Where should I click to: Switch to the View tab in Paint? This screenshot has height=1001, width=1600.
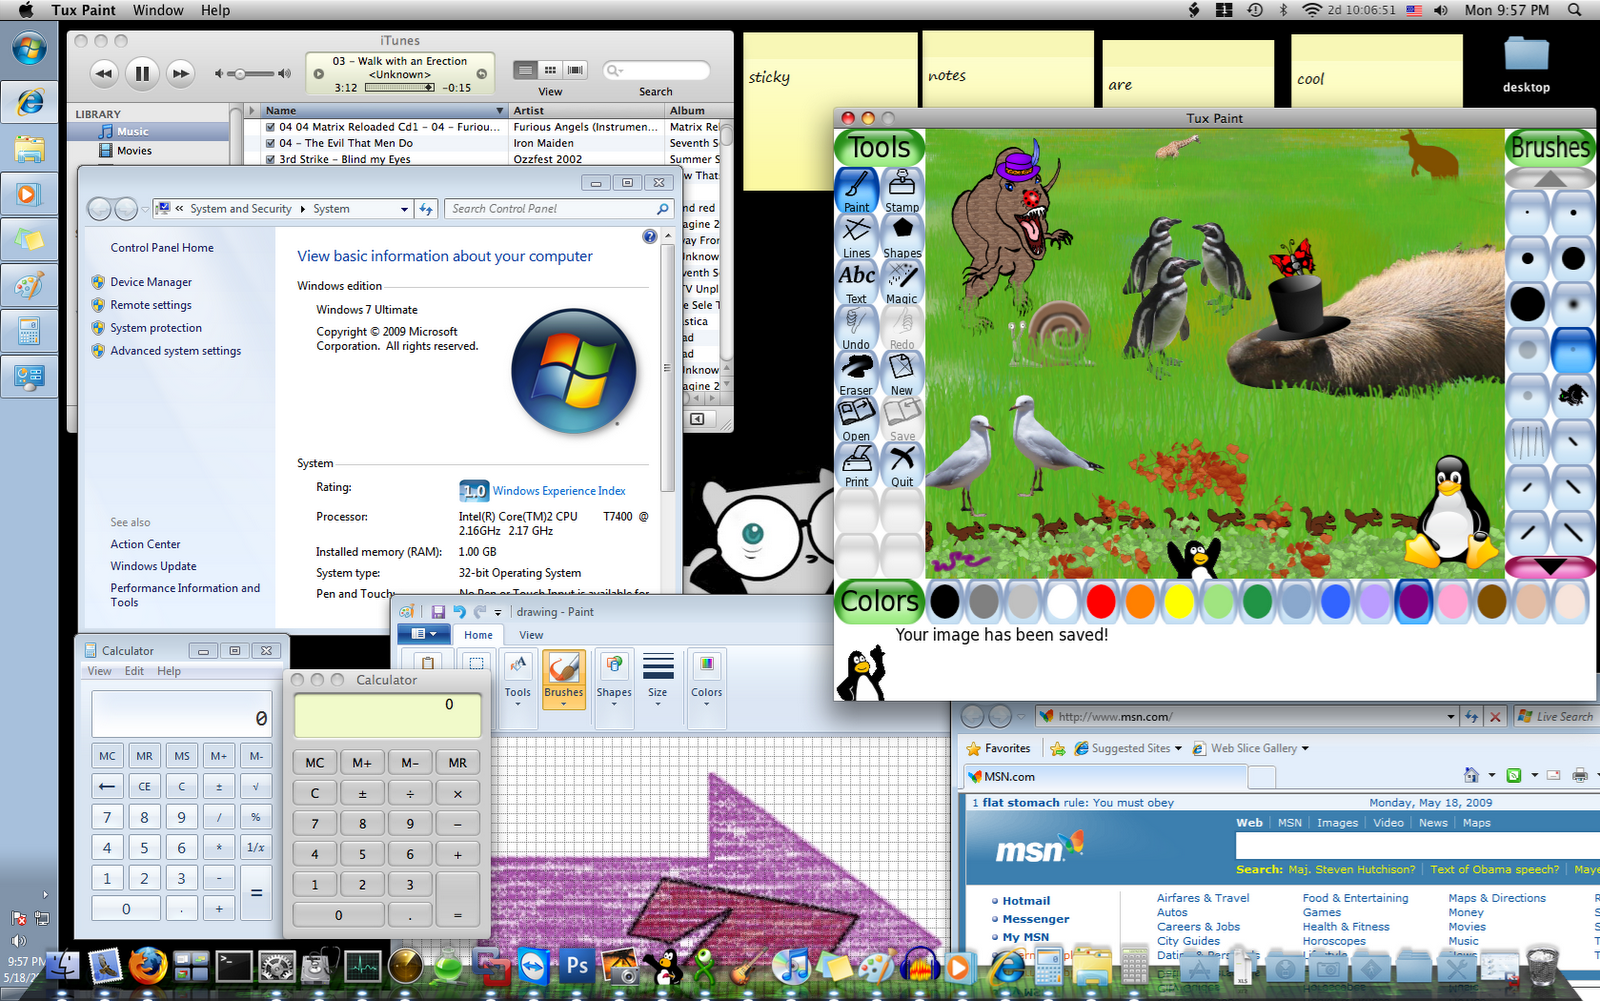point(531,635)
